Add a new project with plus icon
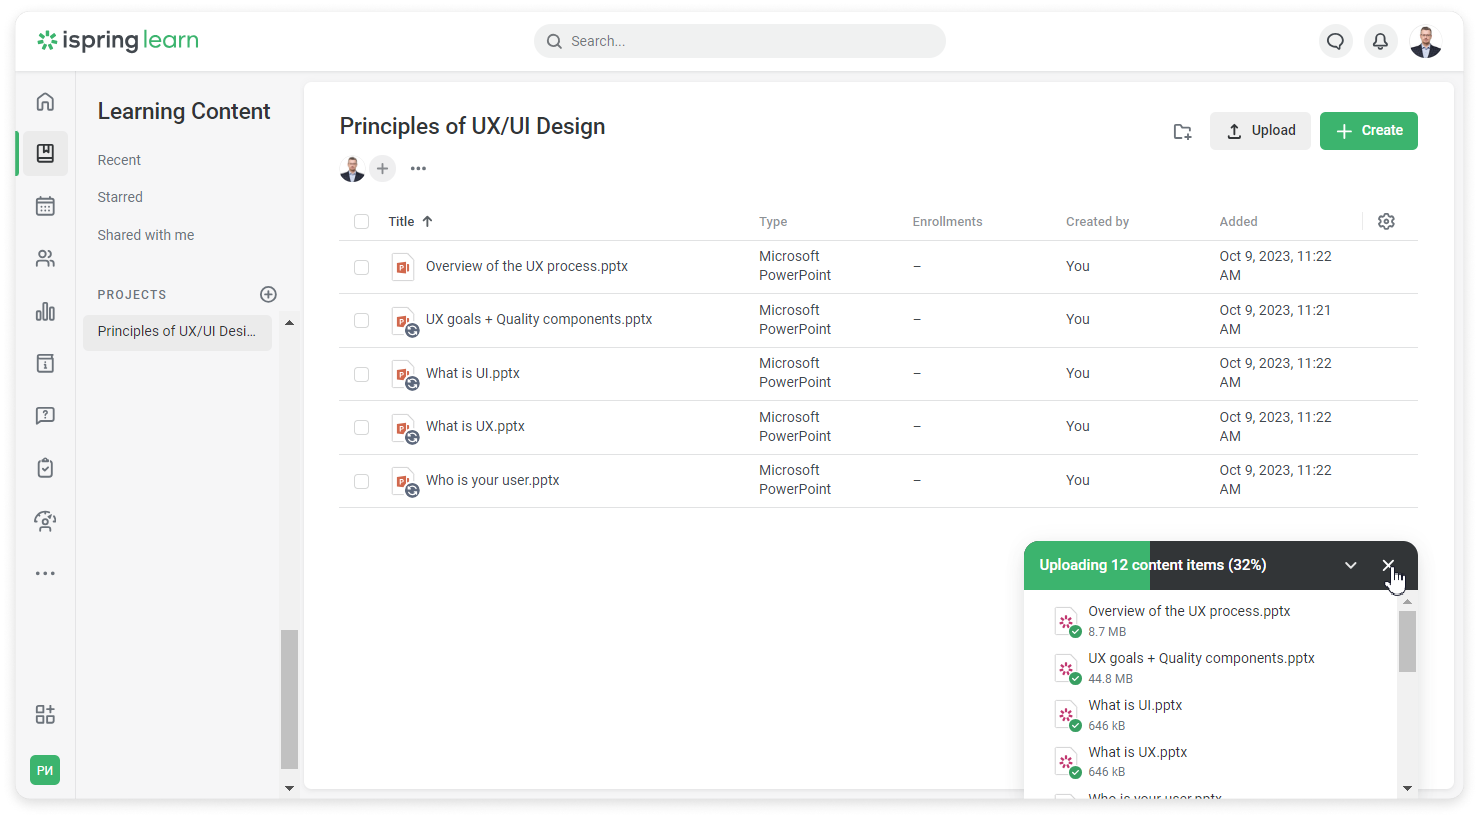Screen dimensions: 1479x818 (x=268, y=294)
